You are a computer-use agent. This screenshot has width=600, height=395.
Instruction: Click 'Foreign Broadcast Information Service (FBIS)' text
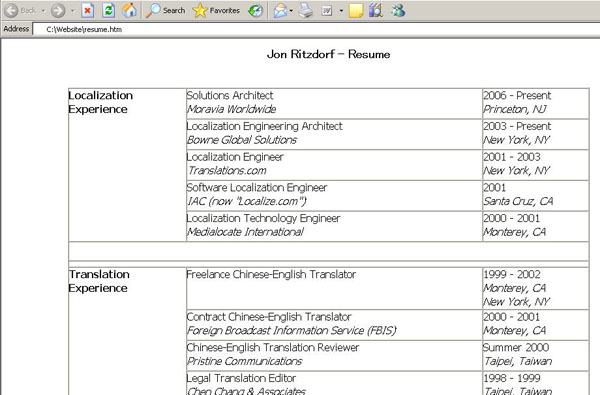pos(292,331)
